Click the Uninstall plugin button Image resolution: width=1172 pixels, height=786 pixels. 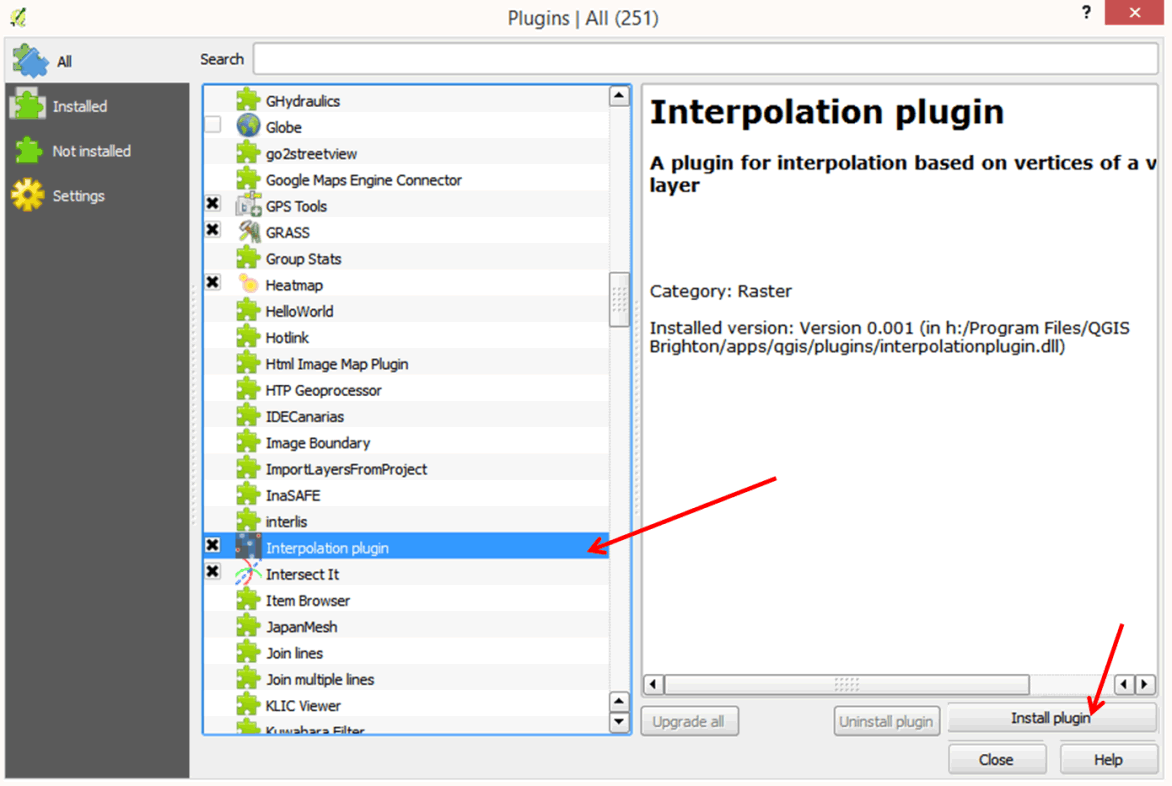pos(886,722)
